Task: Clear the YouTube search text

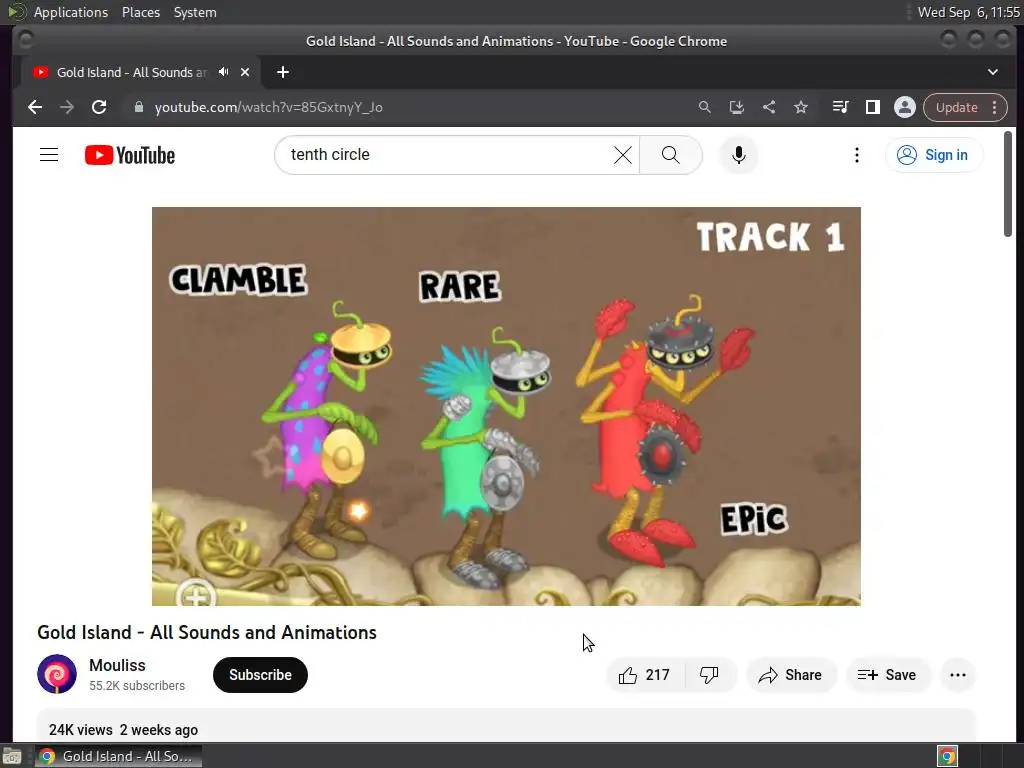Action: pyautogui.click(x=623, y=155)
